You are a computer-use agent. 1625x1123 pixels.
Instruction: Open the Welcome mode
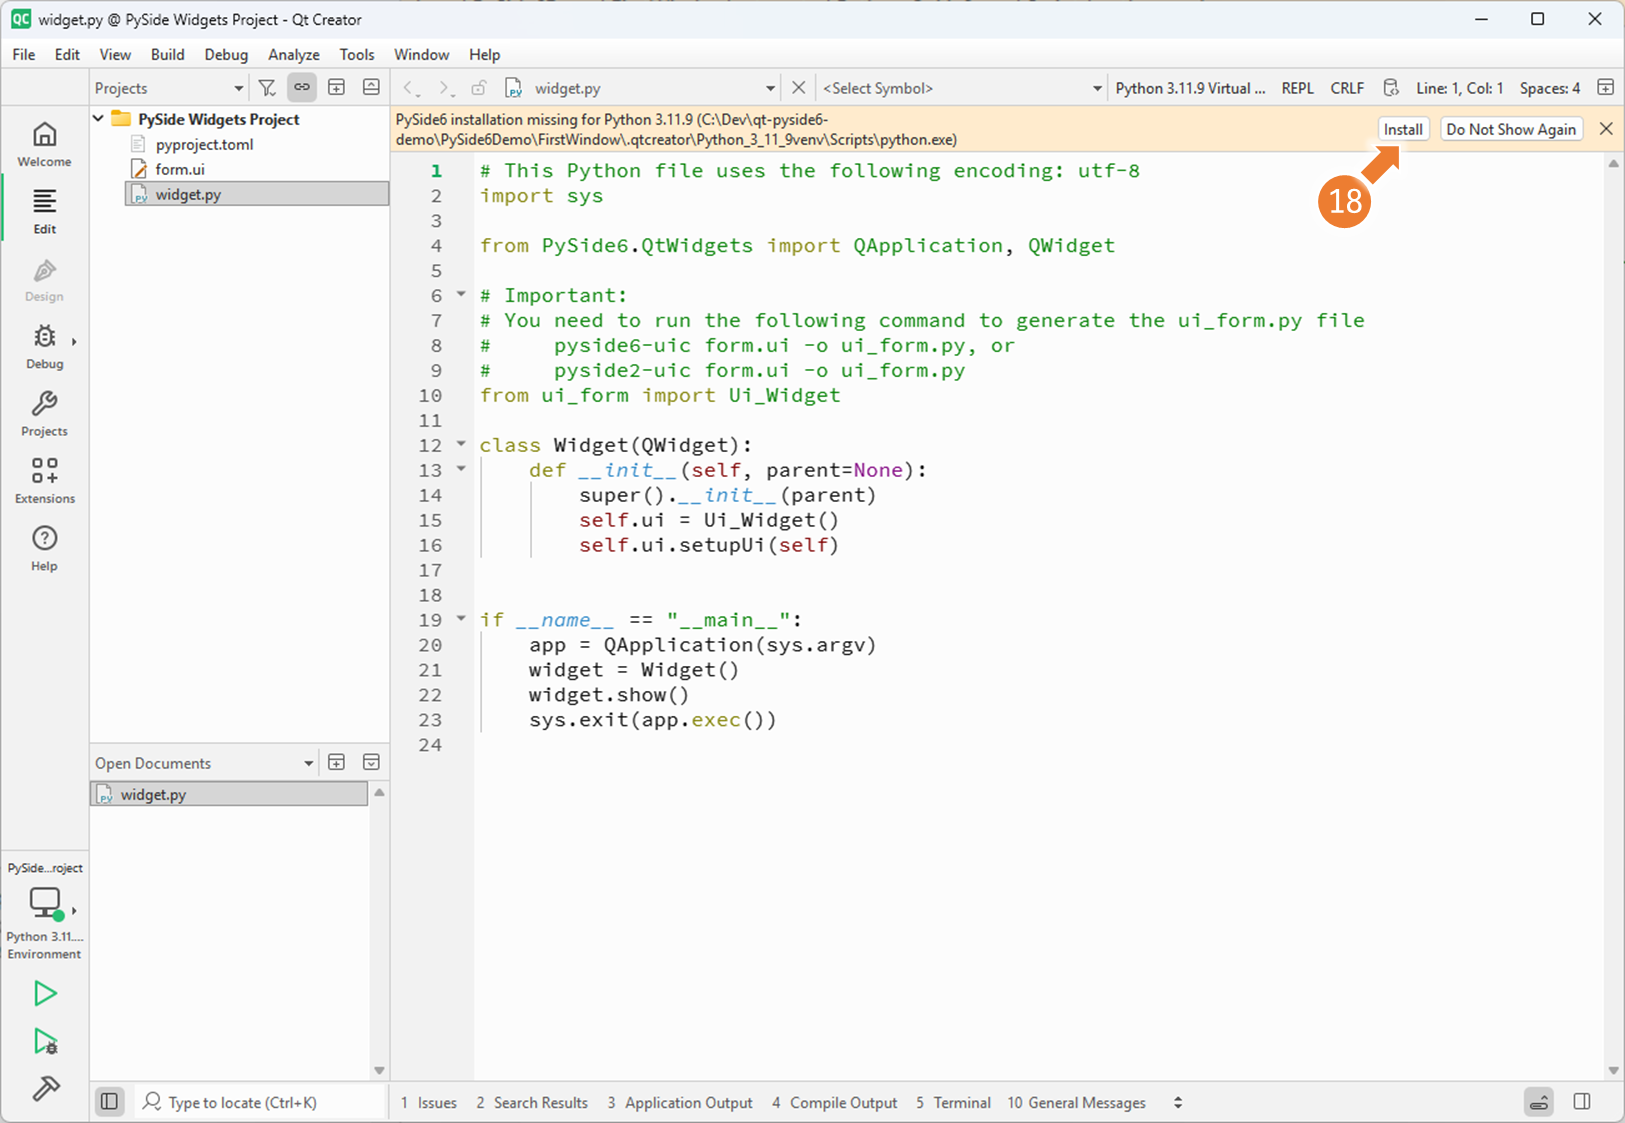click(44, 144)
